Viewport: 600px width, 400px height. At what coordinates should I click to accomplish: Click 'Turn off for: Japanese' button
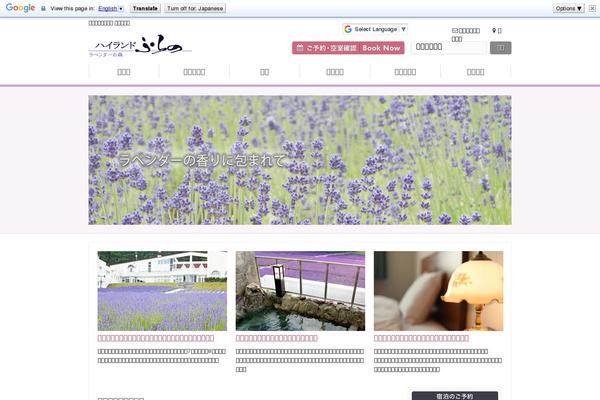click(195, 8)
